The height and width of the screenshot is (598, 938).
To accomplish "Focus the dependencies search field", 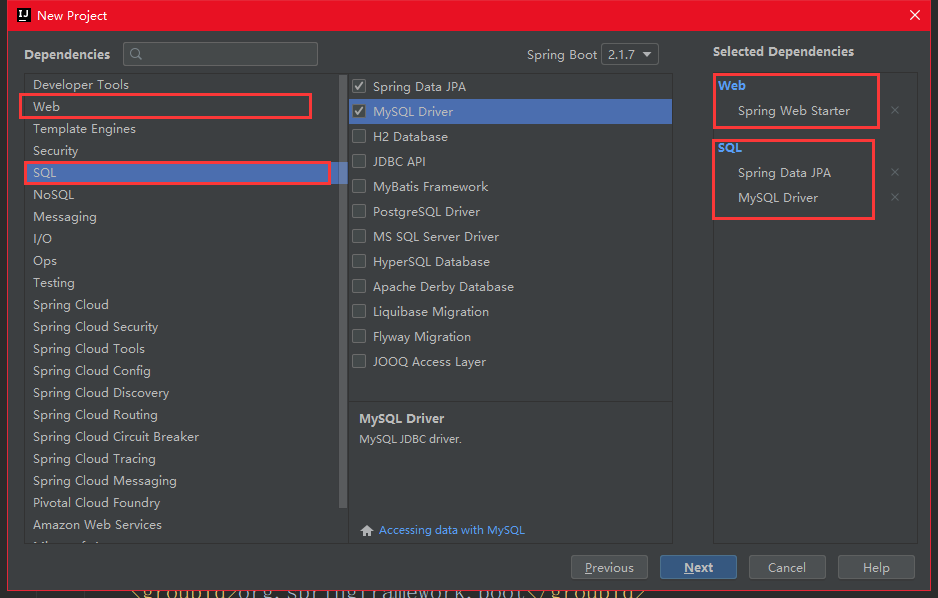I will click(x=220, y=54).
